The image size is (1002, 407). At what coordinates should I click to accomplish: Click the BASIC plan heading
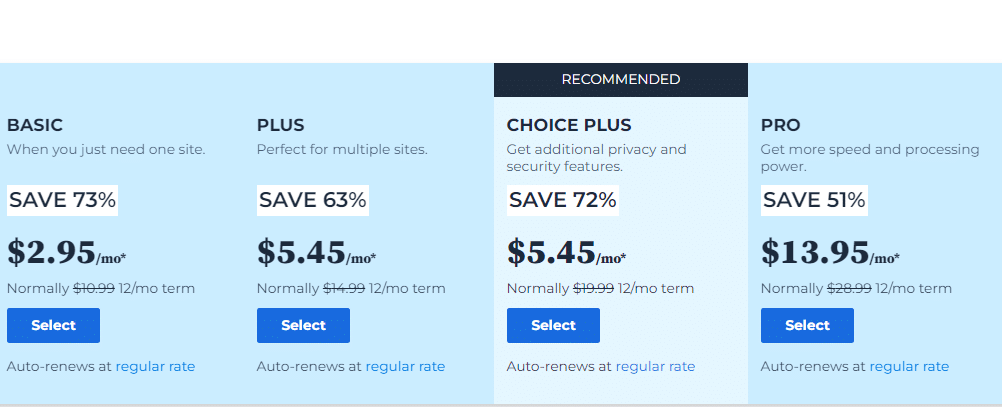[x=35, y=125]
